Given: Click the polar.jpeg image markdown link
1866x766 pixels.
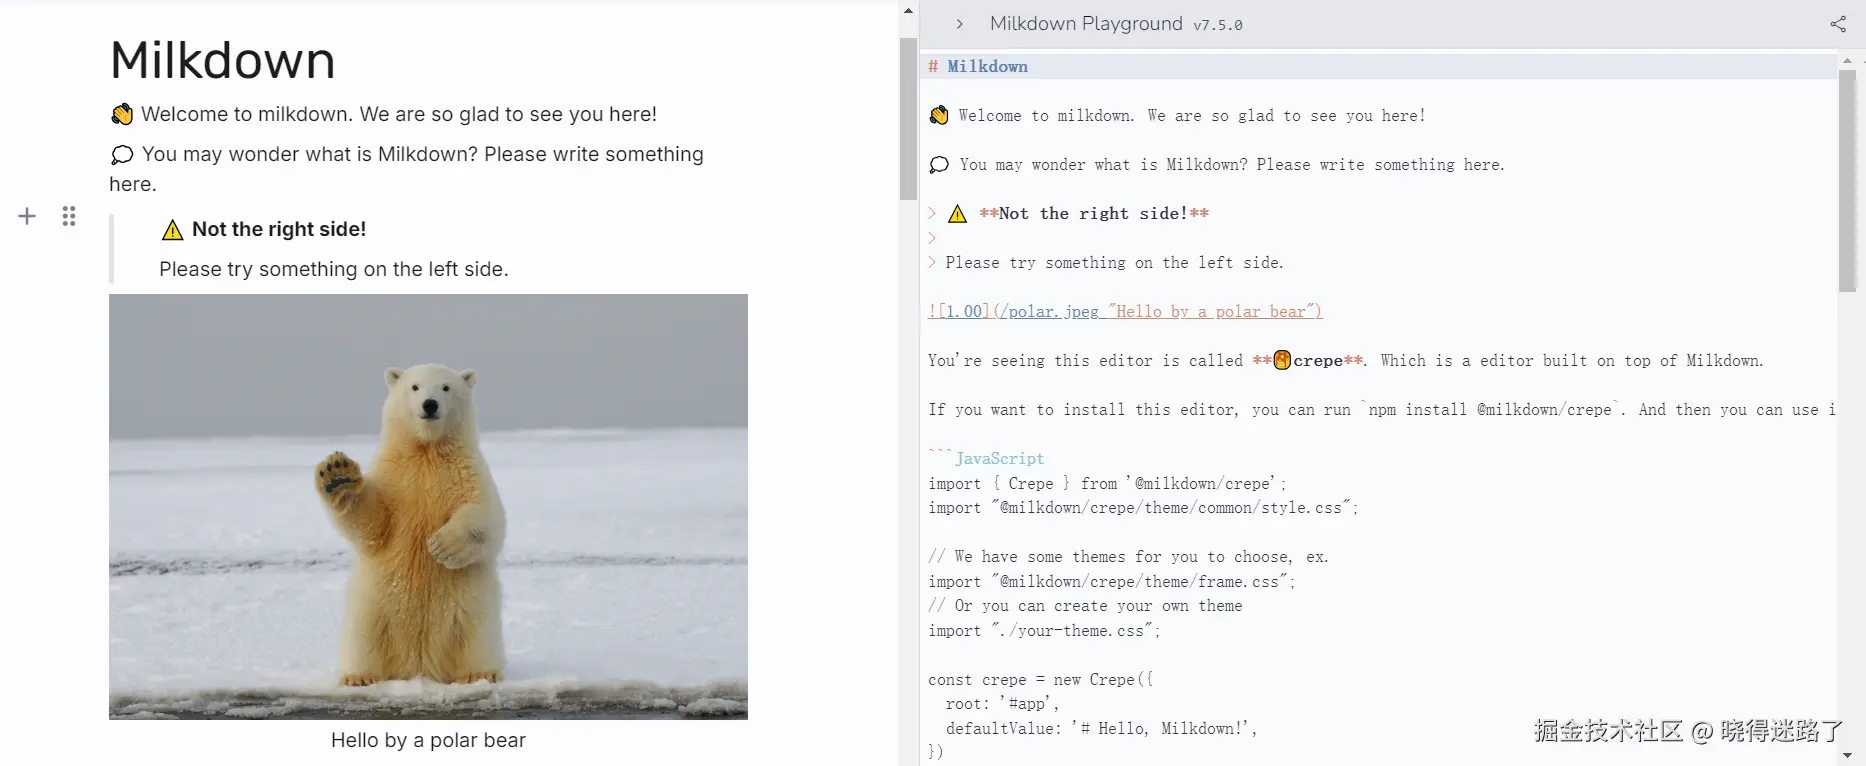Looking at the screenshot, I should 1125,311.
